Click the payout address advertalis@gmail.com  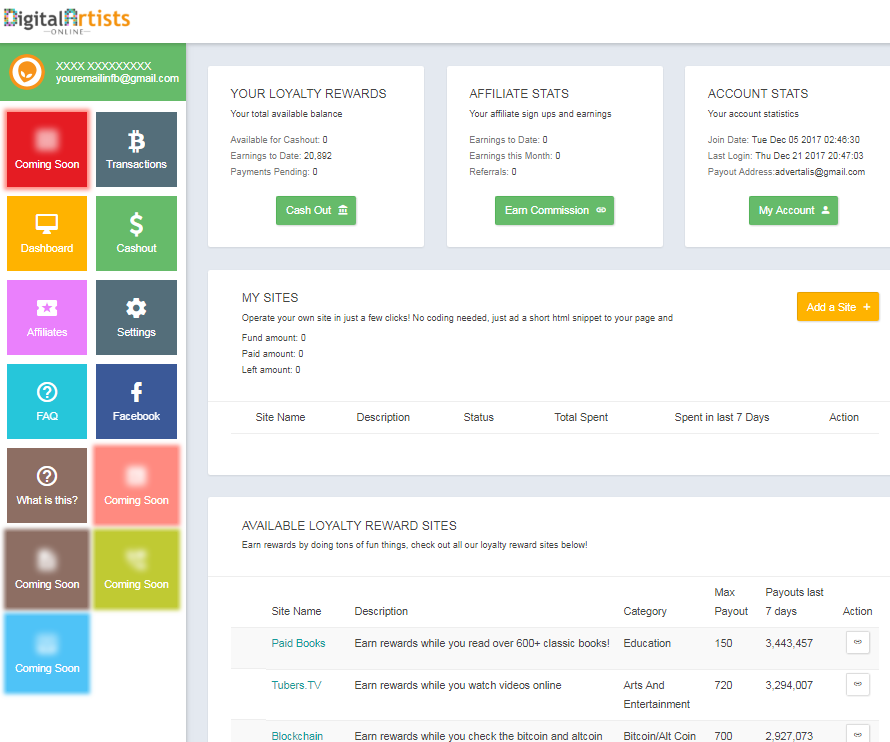click(x=820, y=172)
